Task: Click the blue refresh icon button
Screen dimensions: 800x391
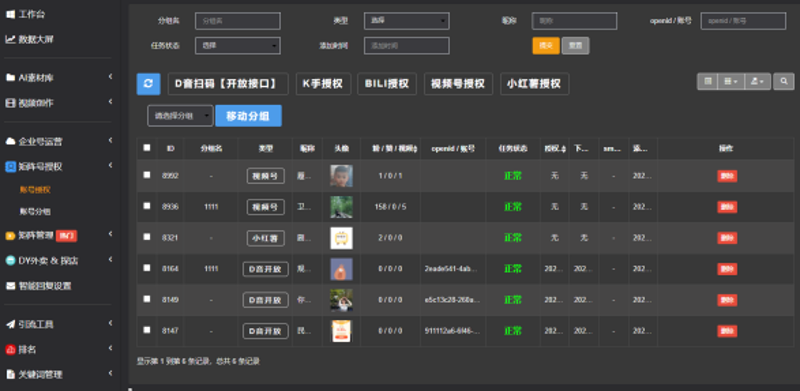Action: point(148,84)
